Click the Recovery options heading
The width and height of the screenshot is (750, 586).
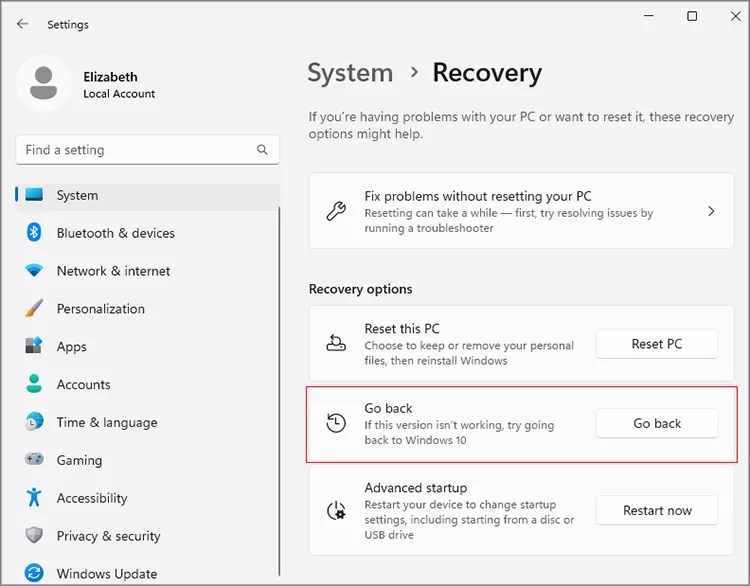click(x=361, y=289)
